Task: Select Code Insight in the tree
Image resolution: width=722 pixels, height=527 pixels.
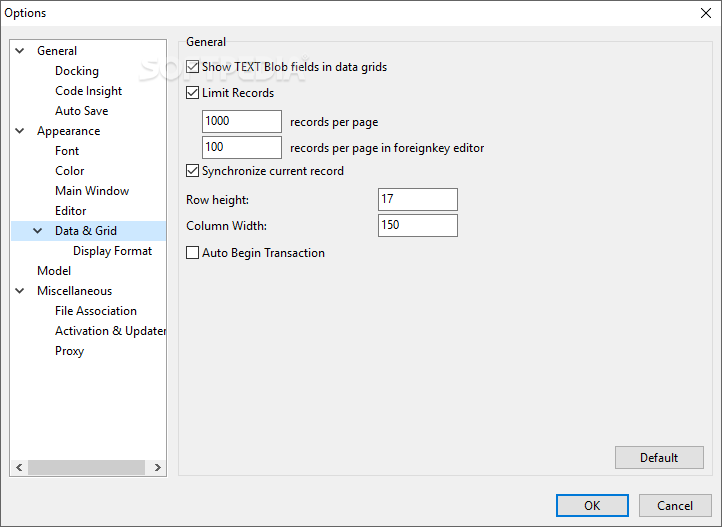Action: 89,91
